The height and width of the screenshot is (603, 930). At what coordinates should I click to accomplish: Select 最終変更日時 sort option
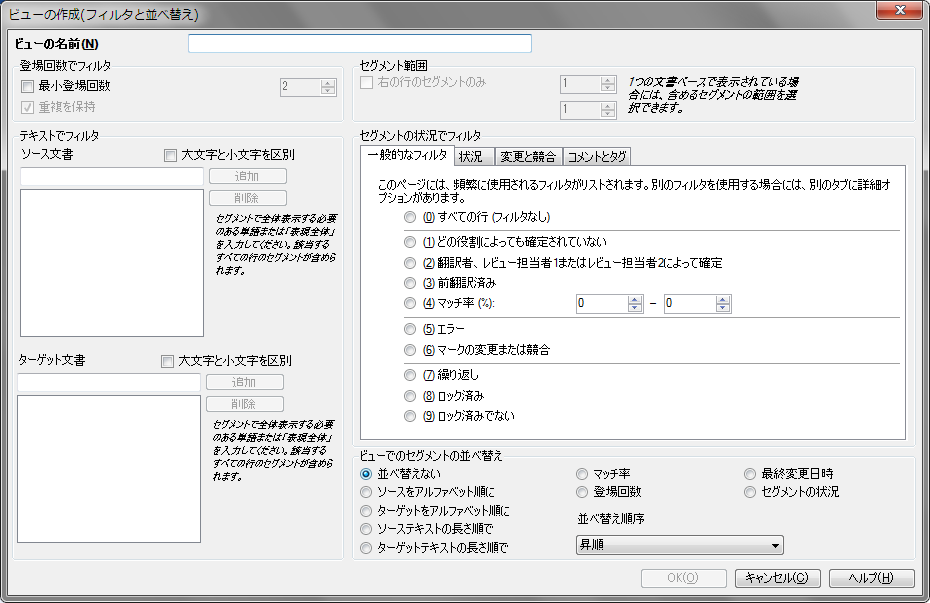click(751, 474)
